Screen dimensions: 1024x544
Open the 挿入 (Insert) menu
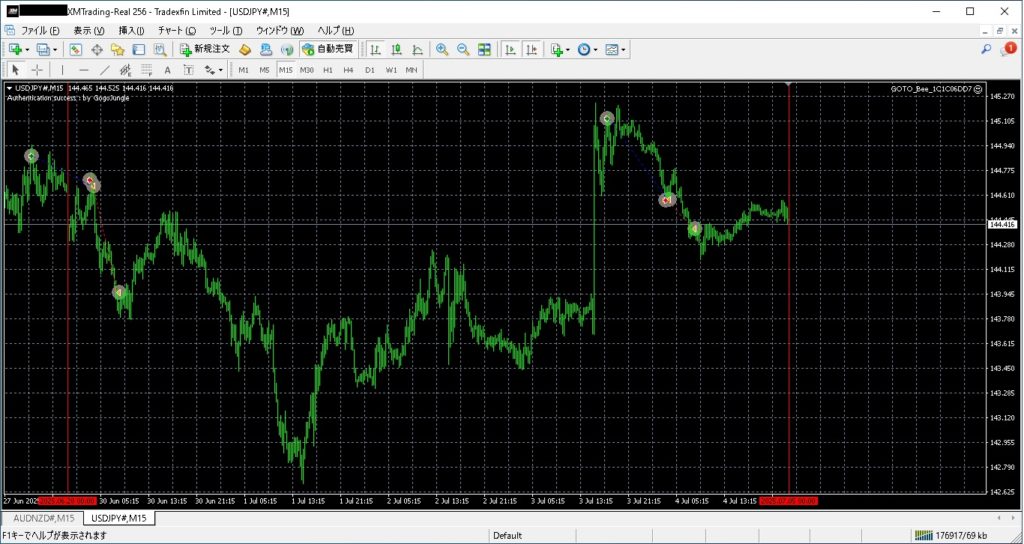tap(131, 30)
